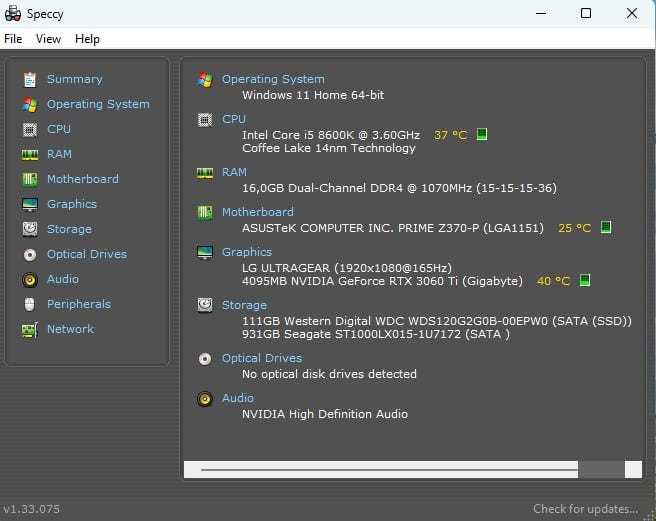
Task: Click the Graphics monitor icon in summary panel
Action: [x=205, y=252]
